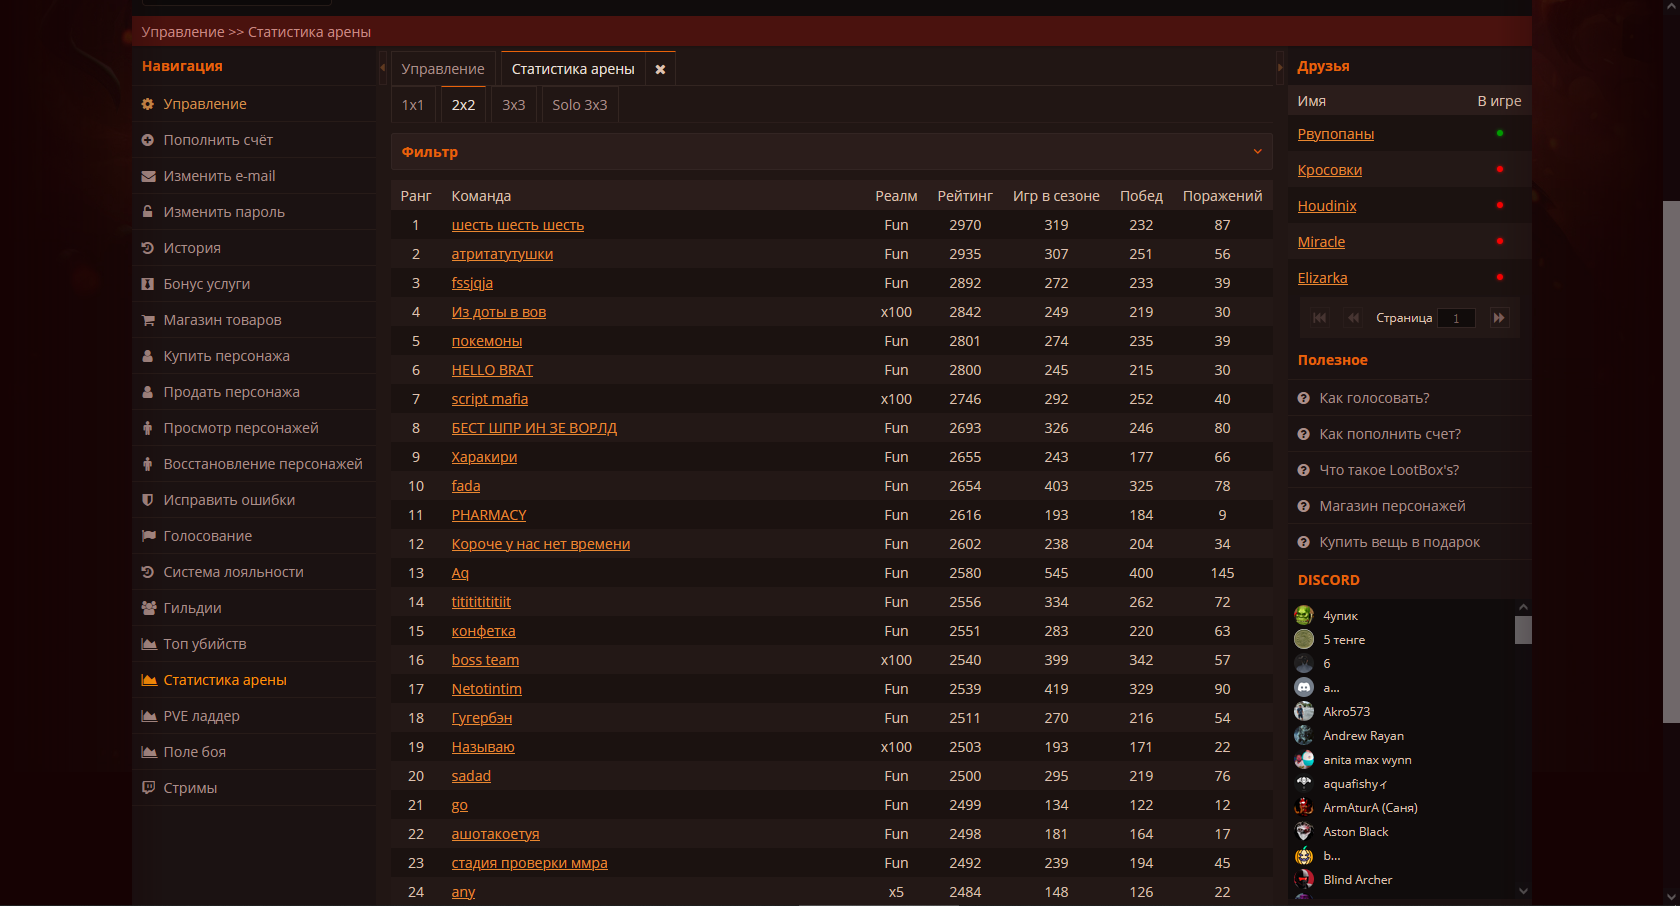Image resolution: width=1680 pixels, height=906 pixels.
Task: Collapse the right friends panel arrow
Action: [x=1280, y=68]
